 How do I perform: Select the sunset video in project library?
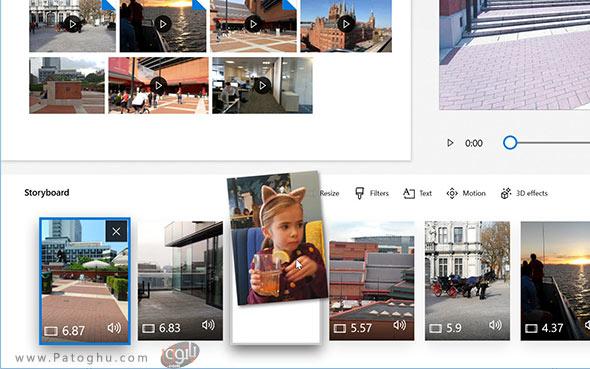point(163,25)
